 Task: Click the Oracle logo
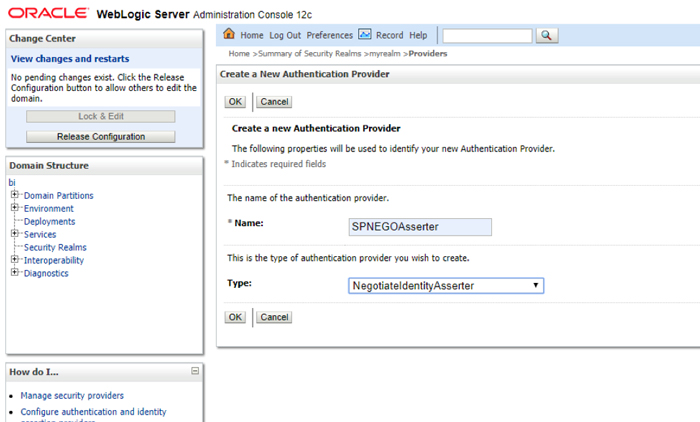point(48,13)
